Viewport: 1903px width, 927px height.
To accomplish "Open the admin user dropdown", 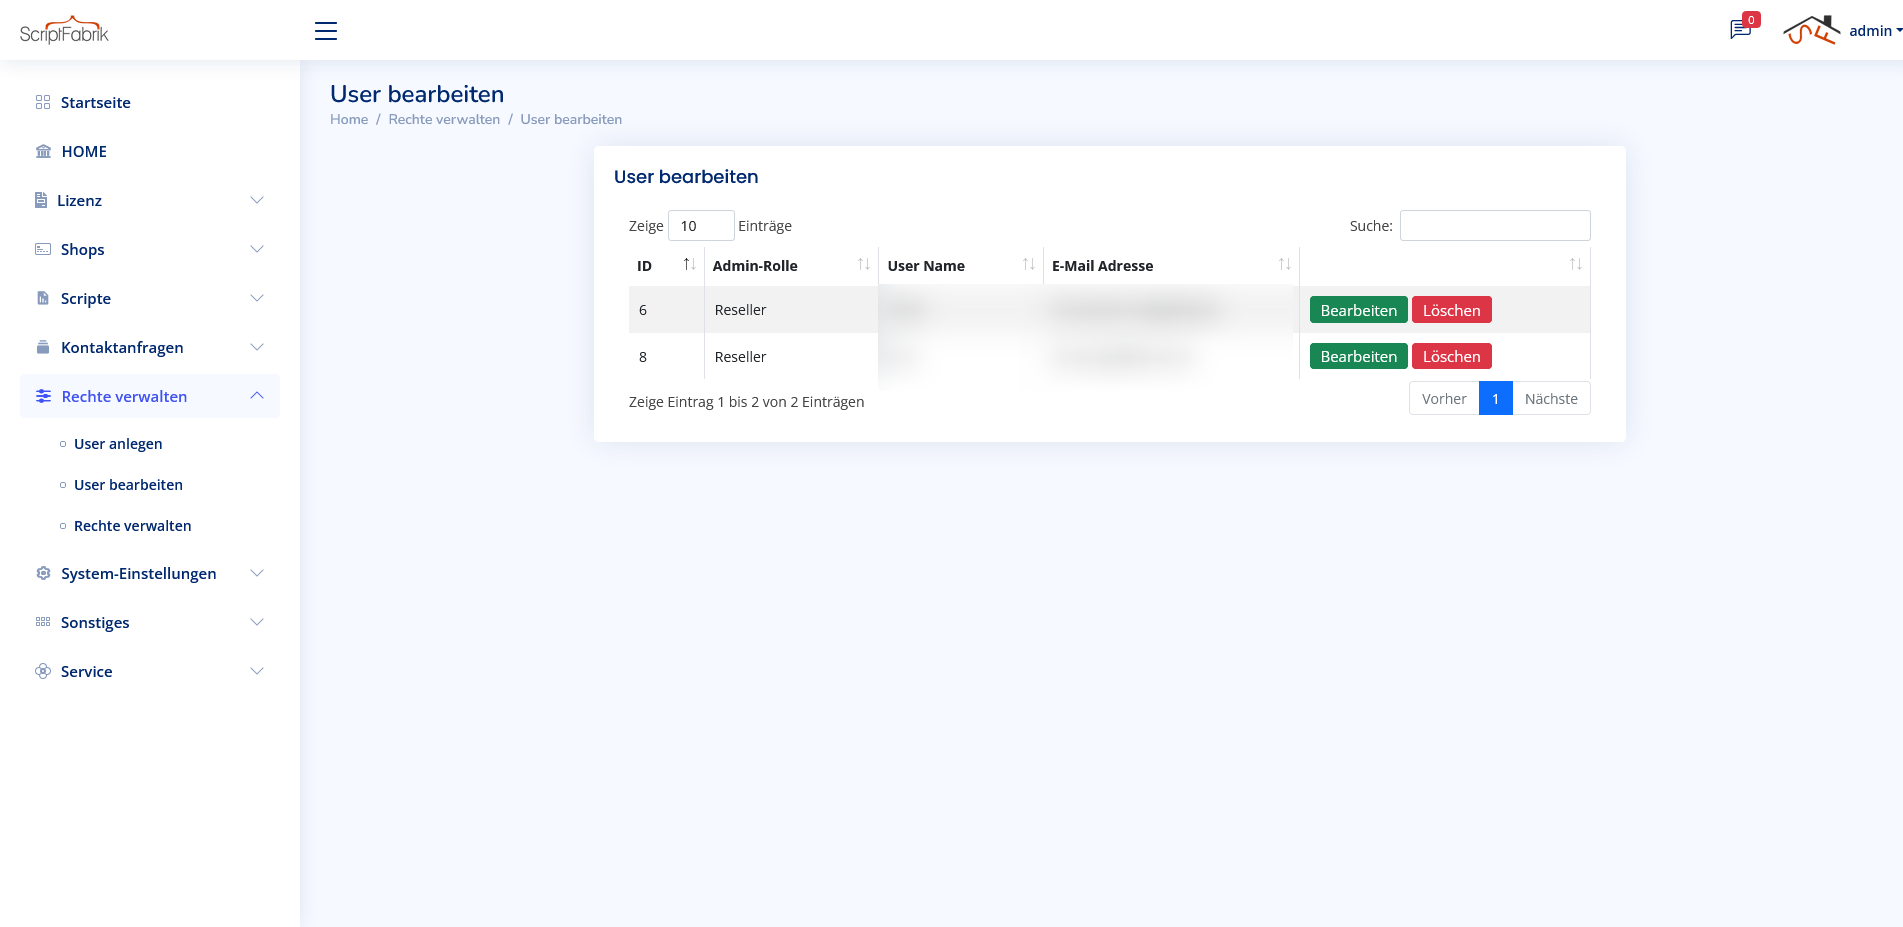I will [x=1875, y=31].
